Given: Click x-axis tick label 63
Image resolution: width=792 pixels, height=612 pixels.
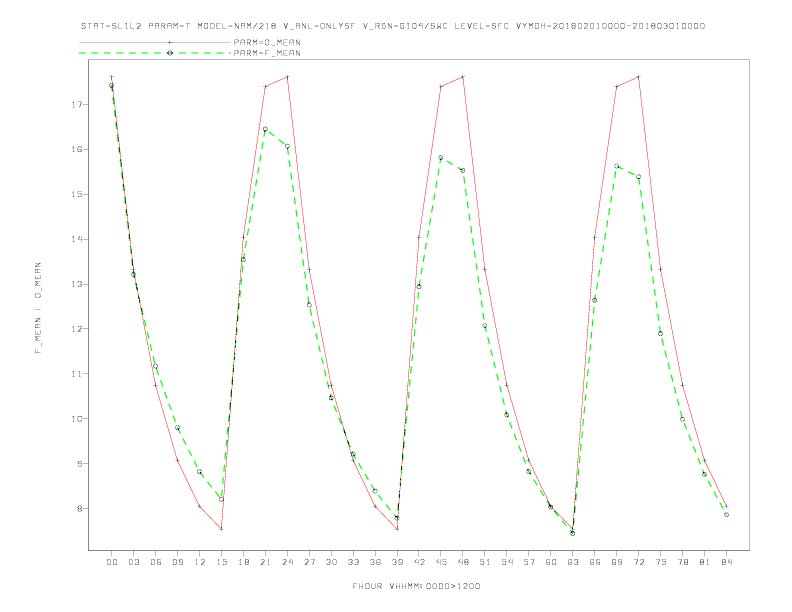Looking at the screenshot, I should (573, 562).
